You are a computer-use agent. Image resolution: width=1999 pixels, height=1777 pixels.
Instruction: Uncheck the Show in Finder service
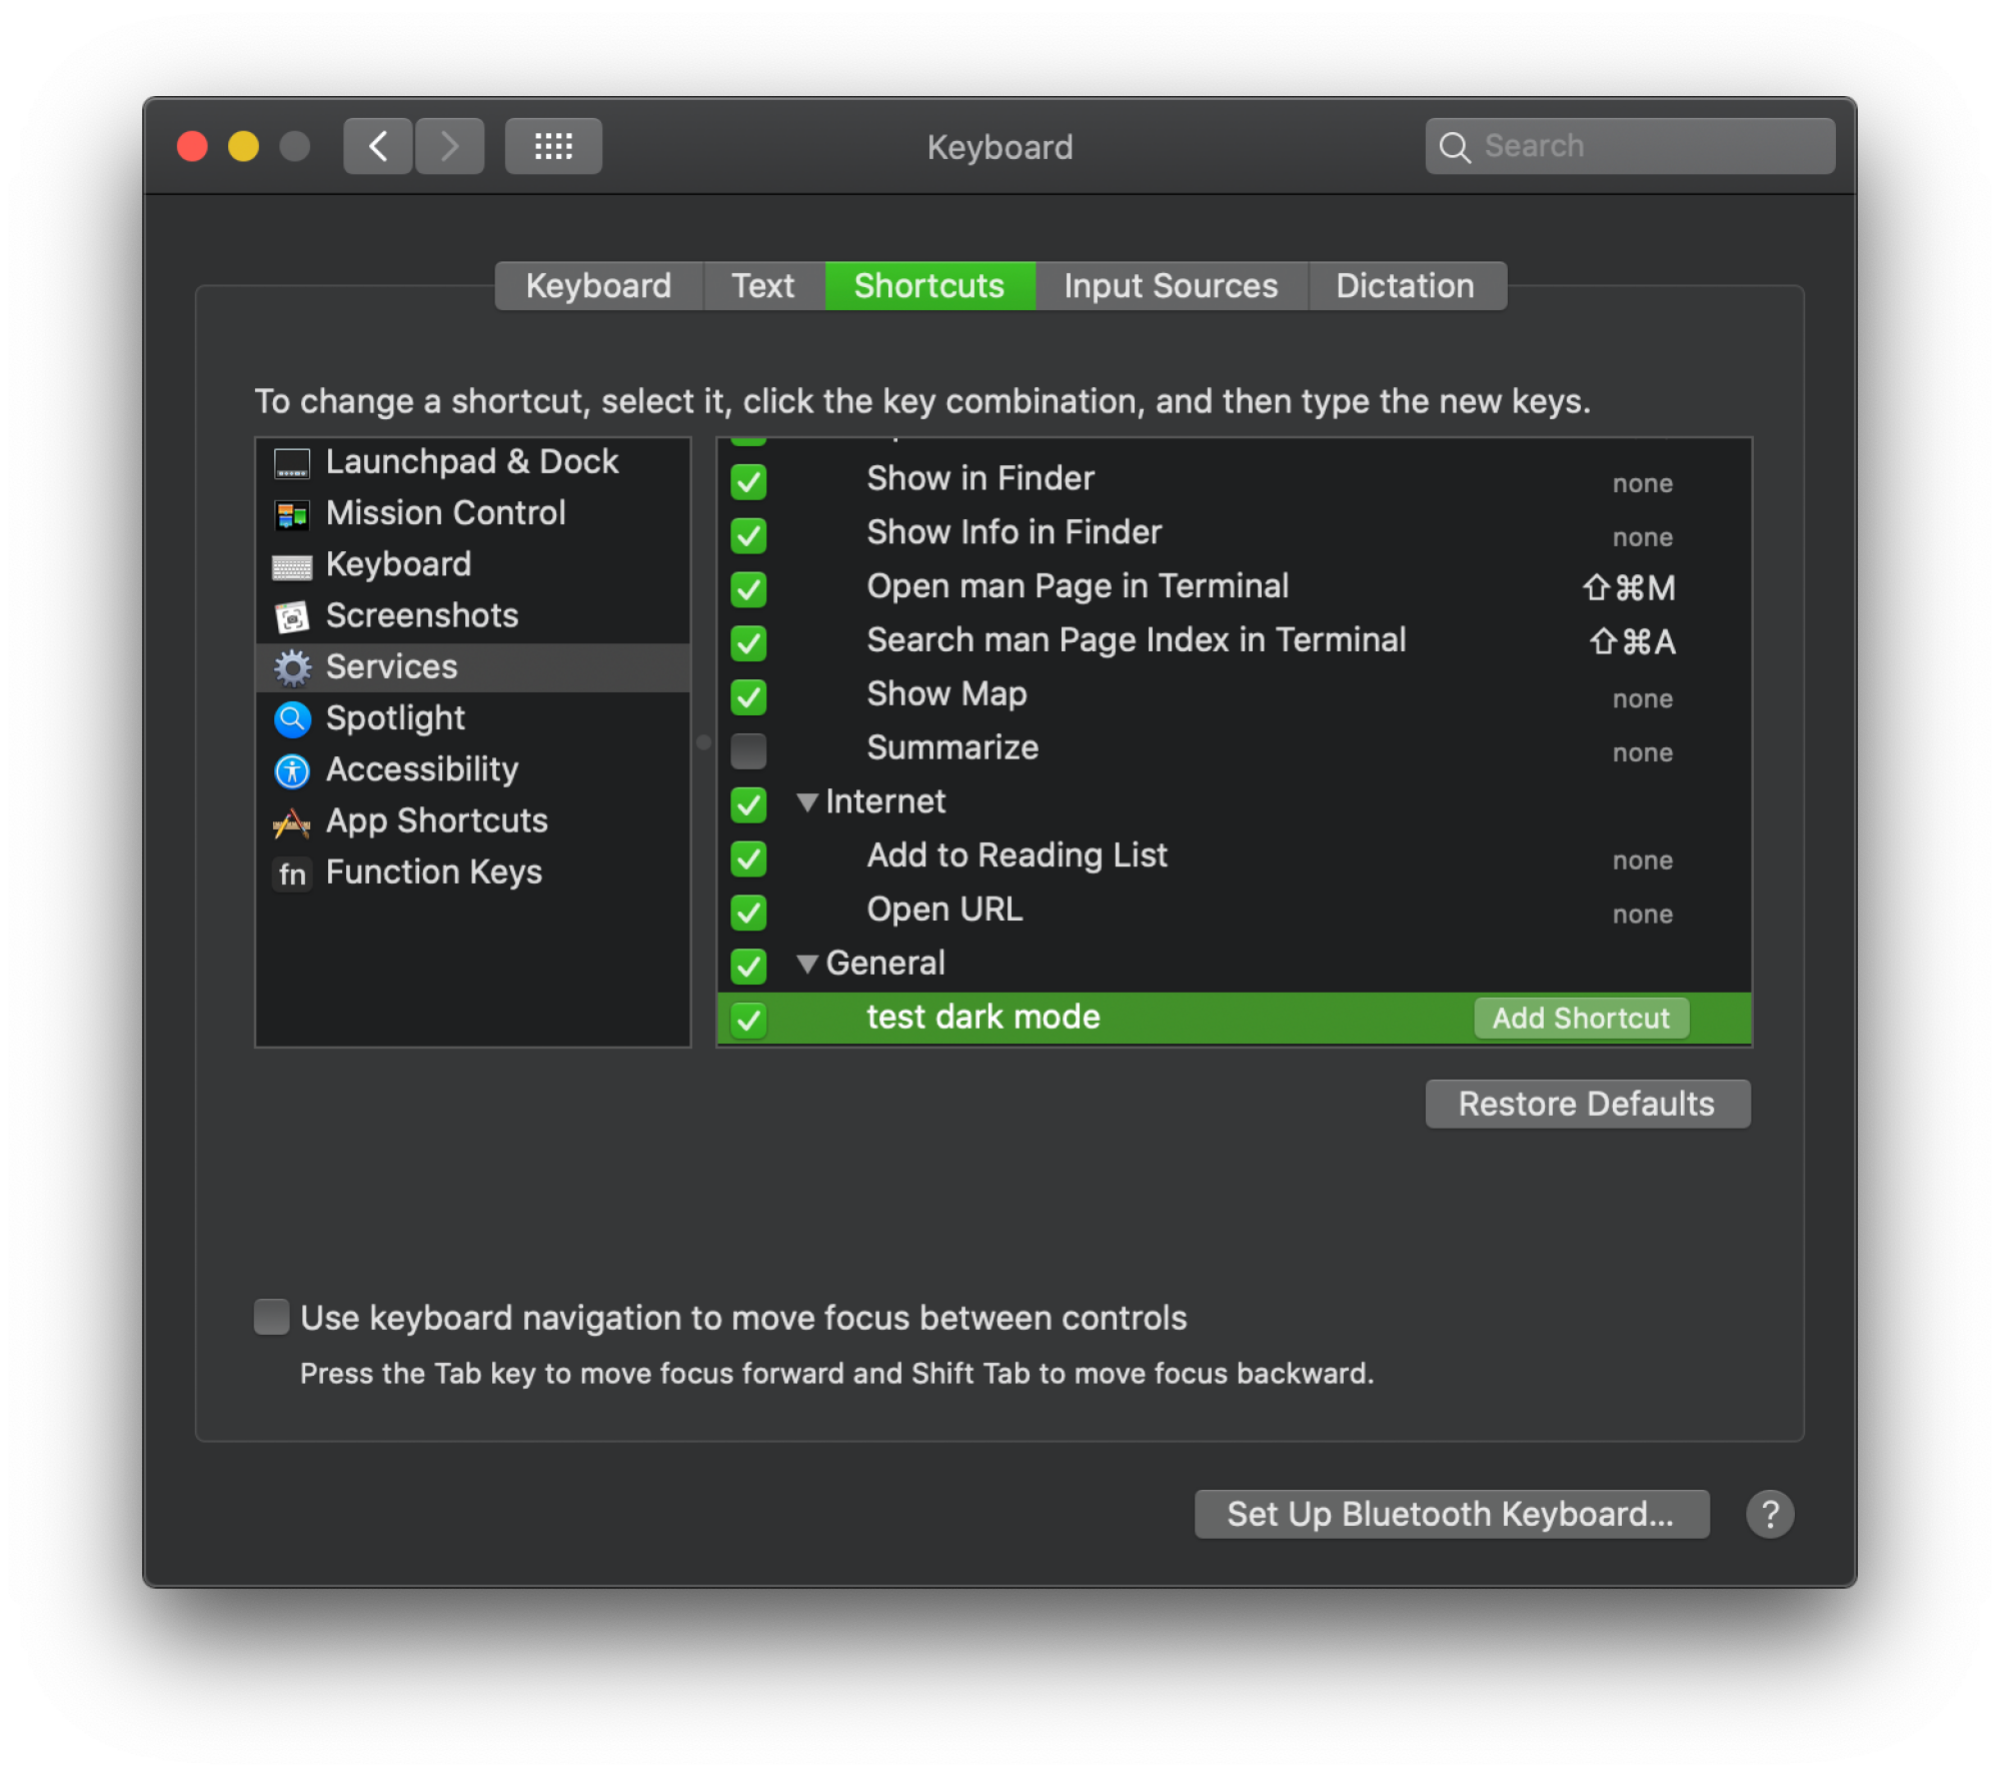point(748,481)
